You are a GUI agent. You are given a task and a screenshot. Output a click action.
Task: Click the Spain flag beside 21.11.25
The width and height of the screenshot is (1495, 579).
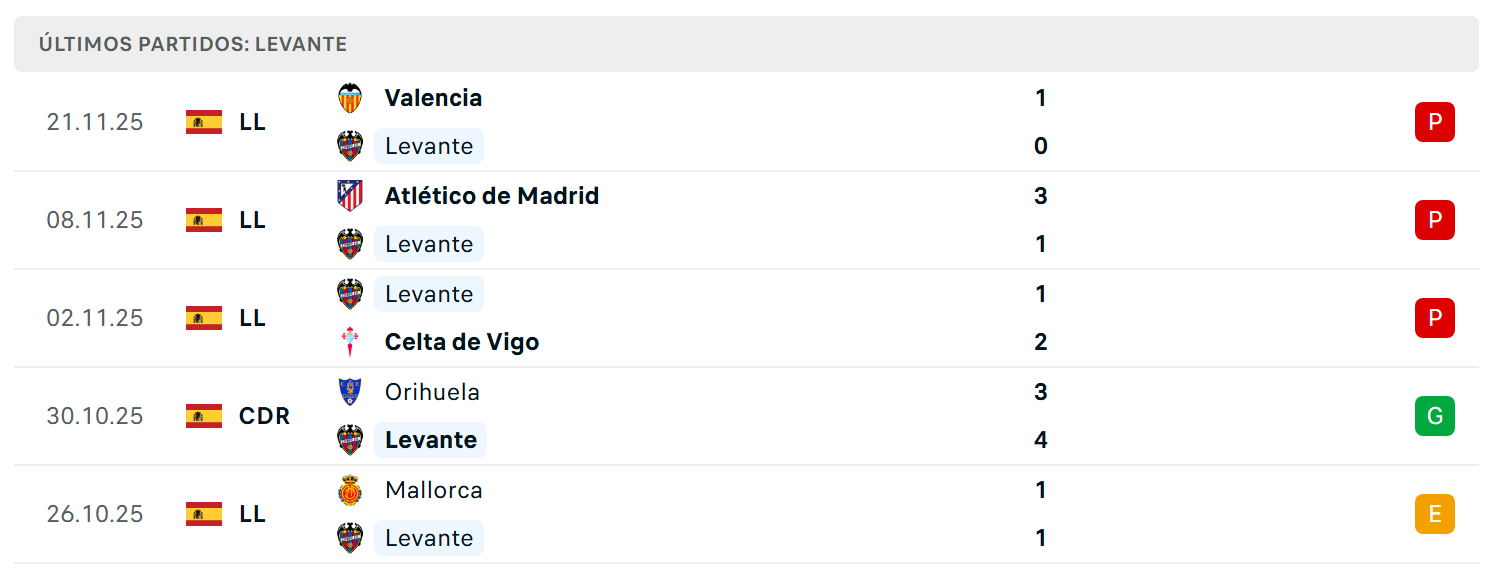[204, 122]
